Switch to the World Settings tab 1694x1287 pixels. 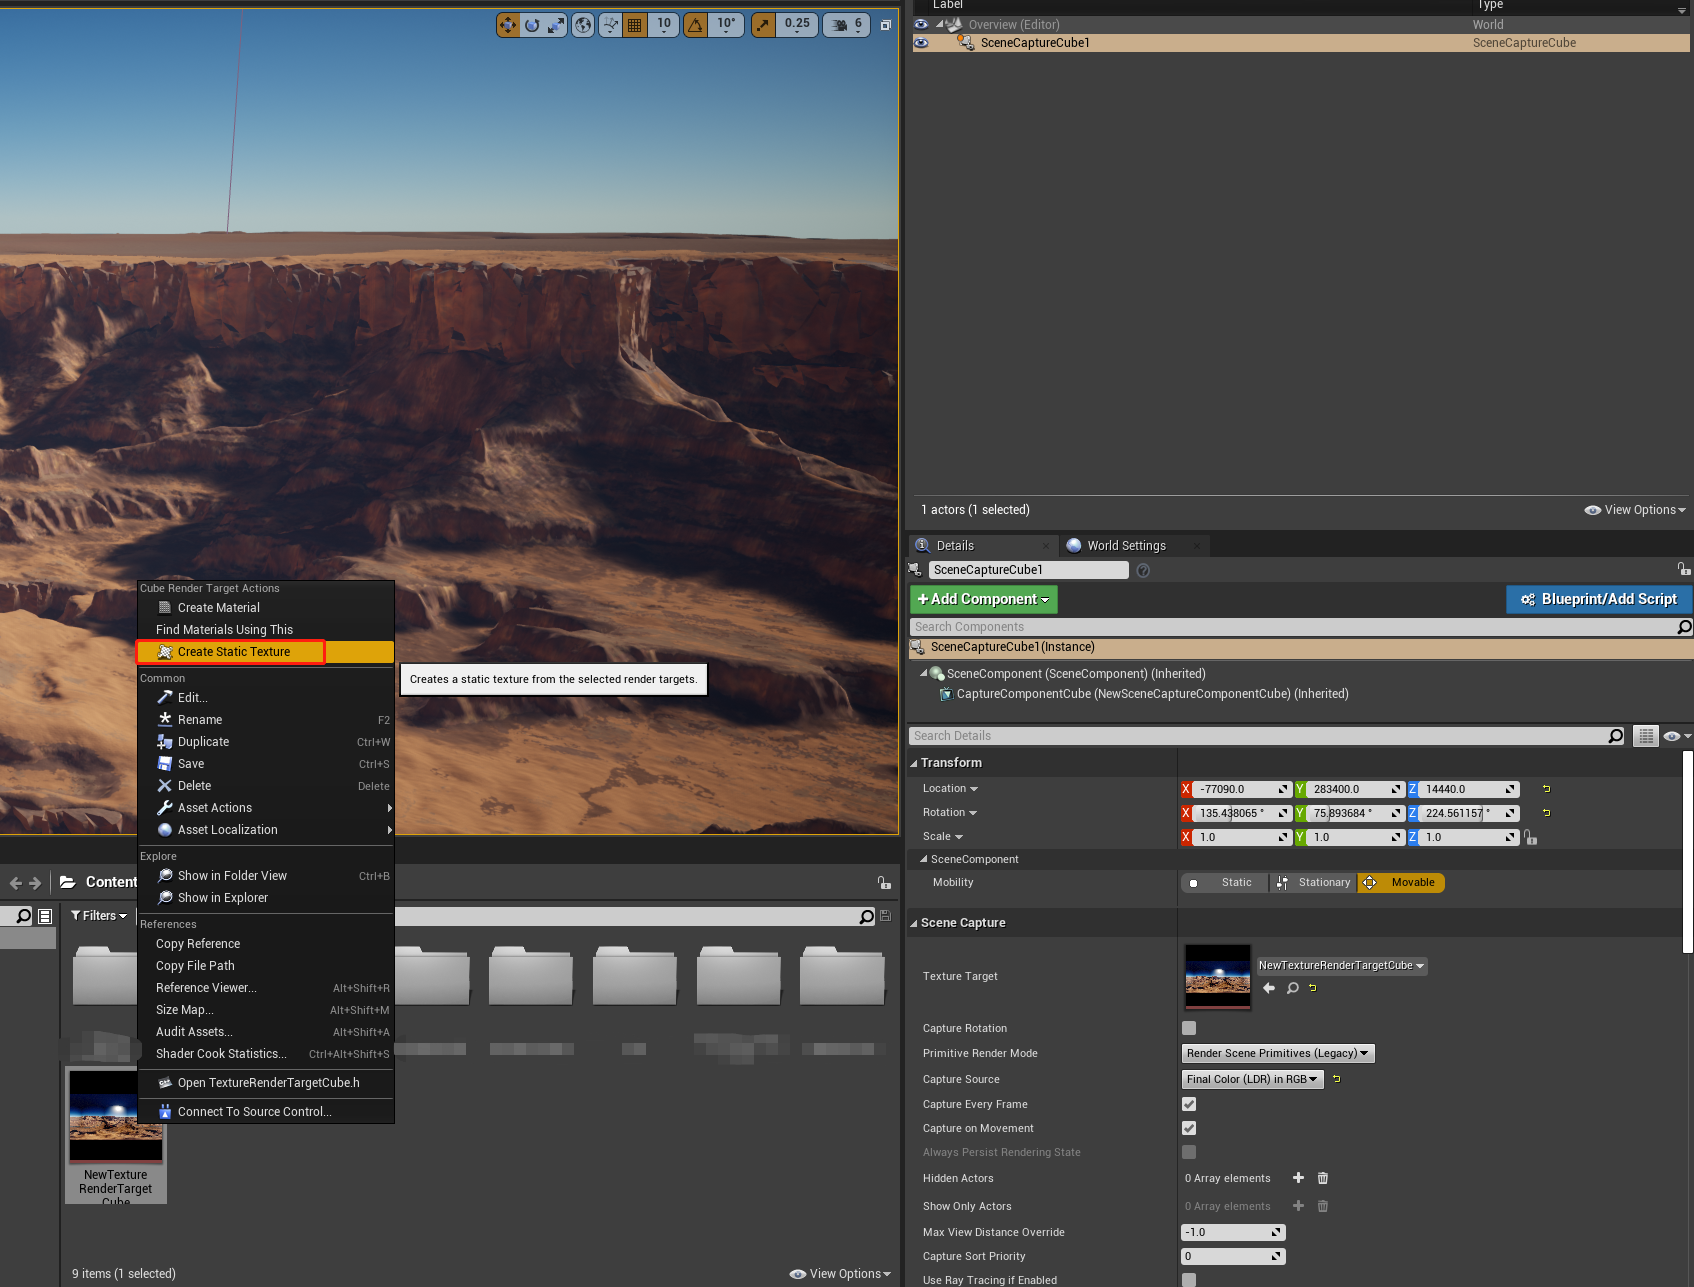[x=1126, y=546]
